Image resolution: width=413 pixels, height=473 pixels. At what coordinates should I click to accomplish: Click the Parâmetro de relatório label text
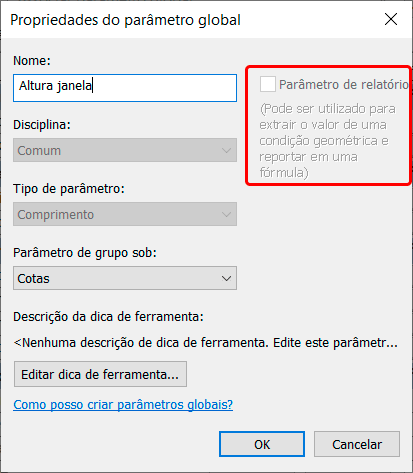344,85
